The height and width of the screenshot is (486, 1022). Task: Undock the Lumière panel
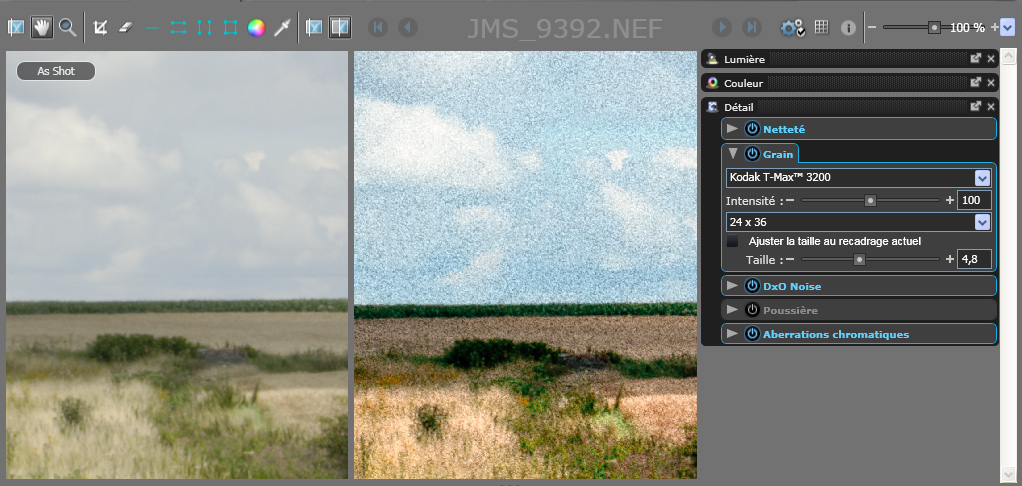click(976, 59)
